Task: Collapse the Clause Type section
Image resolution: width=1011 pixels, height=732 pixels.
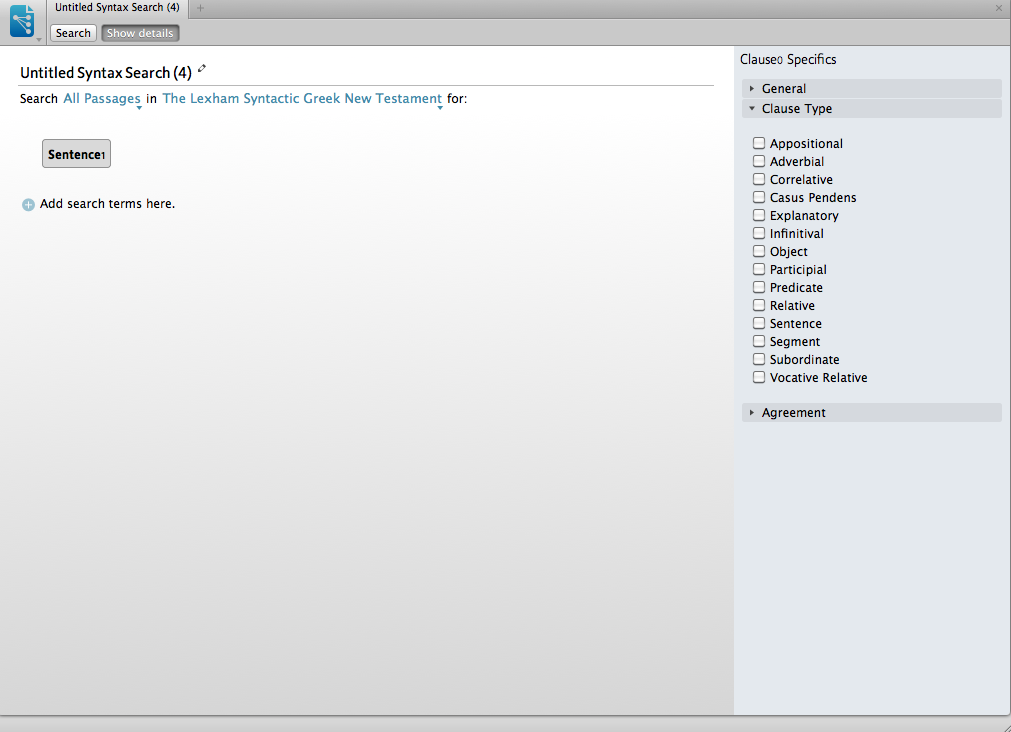Action: tap(872, 108)
